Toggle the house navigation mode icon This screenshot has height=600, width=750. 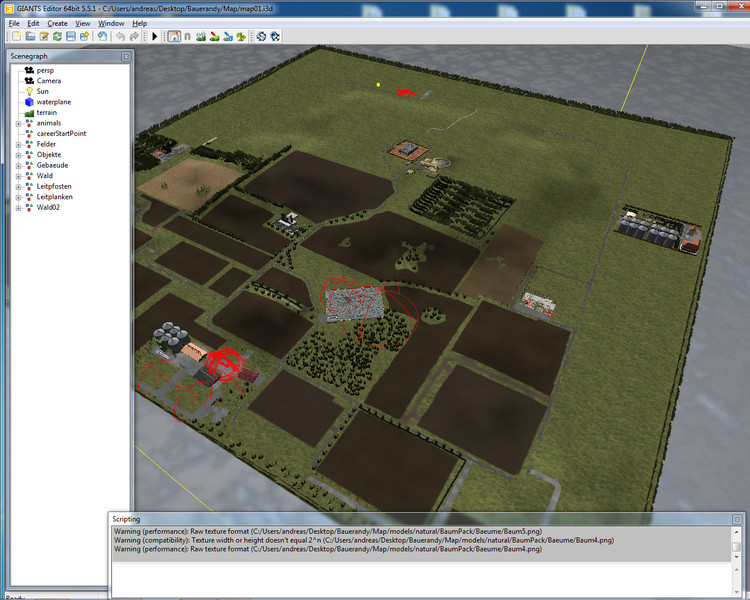[174, 36]
